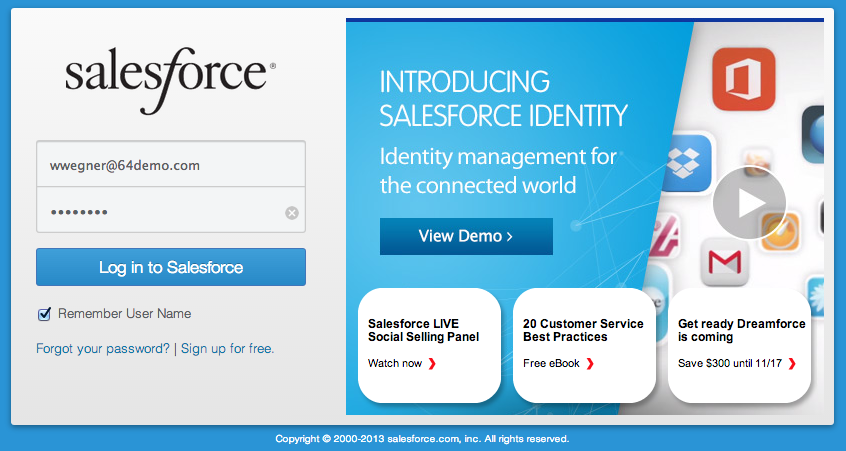Click Free eBook link

pos(551,364)
